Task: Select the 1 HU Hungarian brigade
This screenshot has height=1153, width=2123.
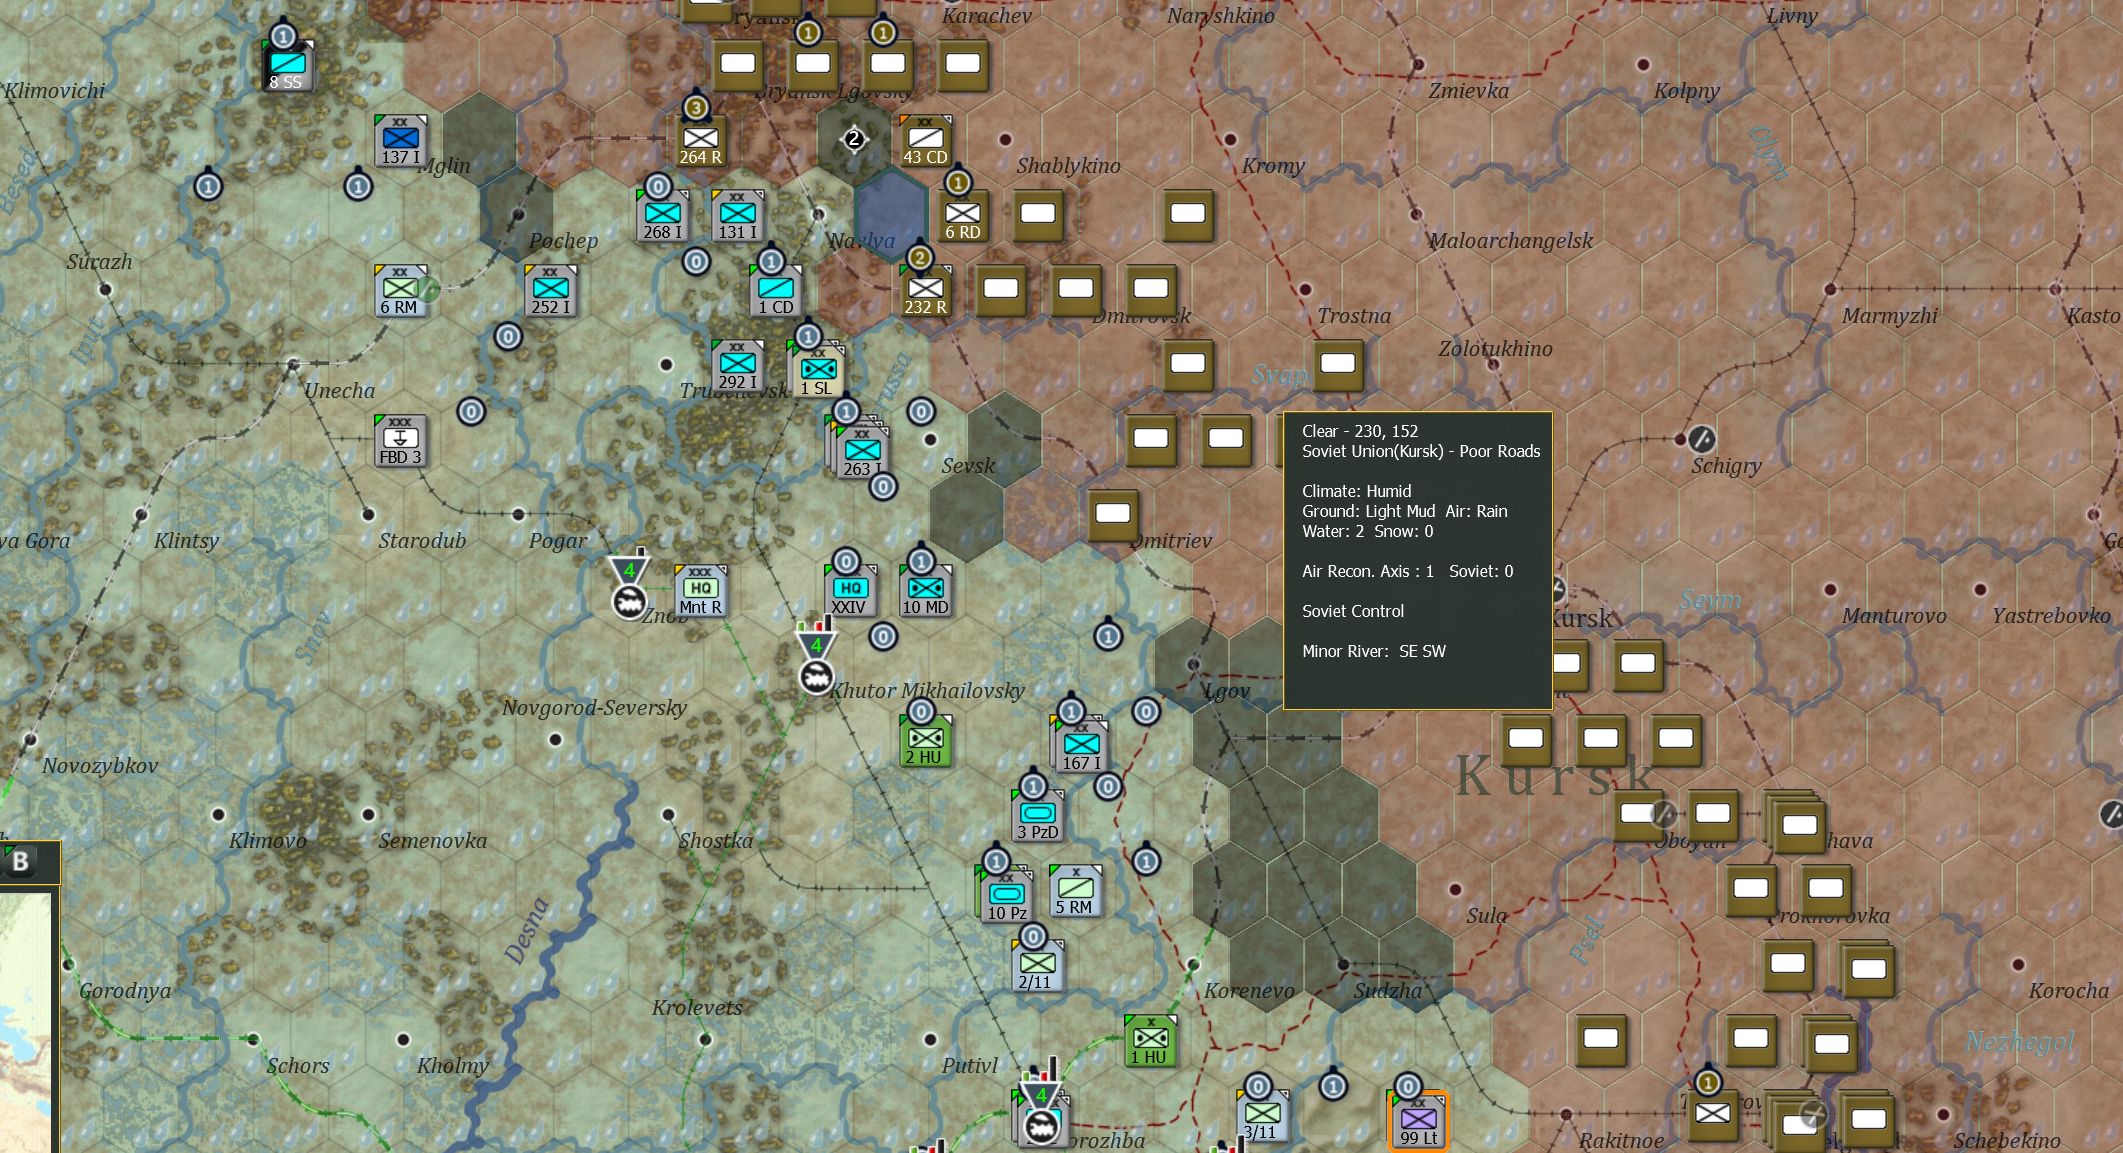Action: coord(1150,1041)
